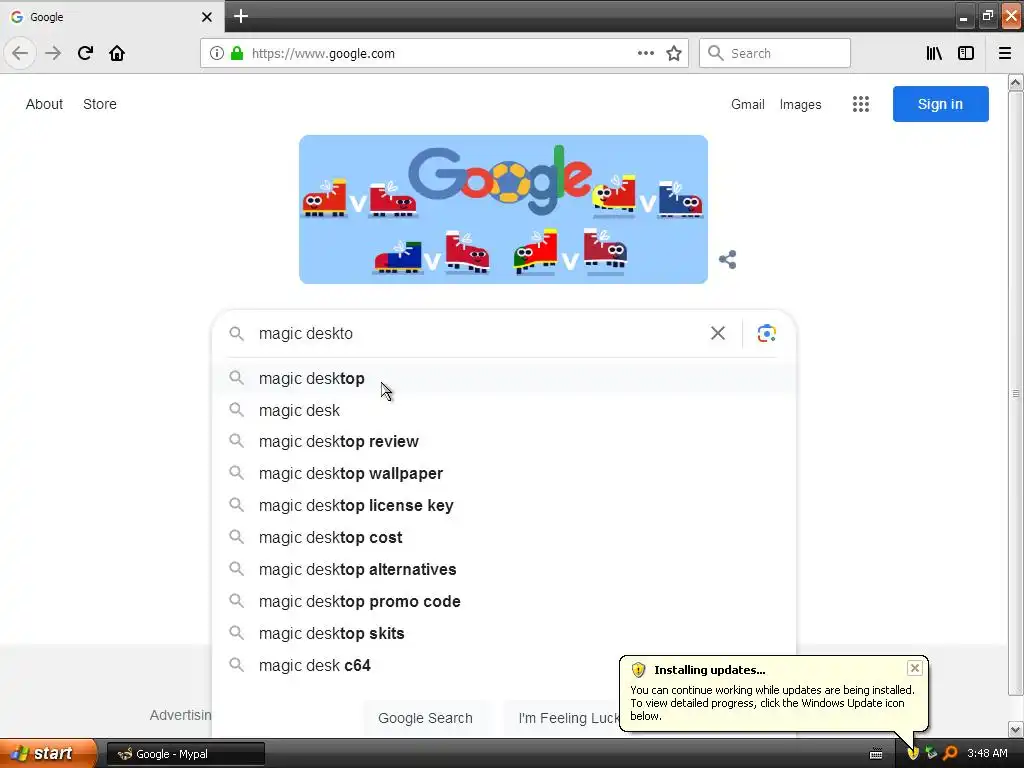Image resolution: width=1024 pixels, height=768 pixels.
Task: Select suggestion 'magic desk'
Action: [x=504, y=410]
